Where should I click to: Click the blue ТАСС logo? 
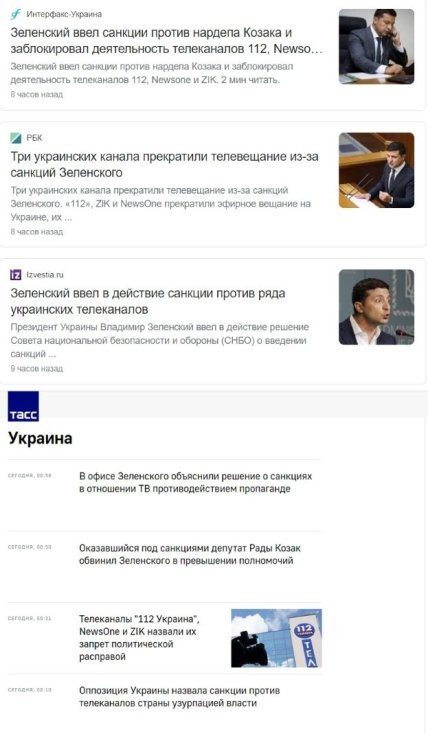(23, 406)
